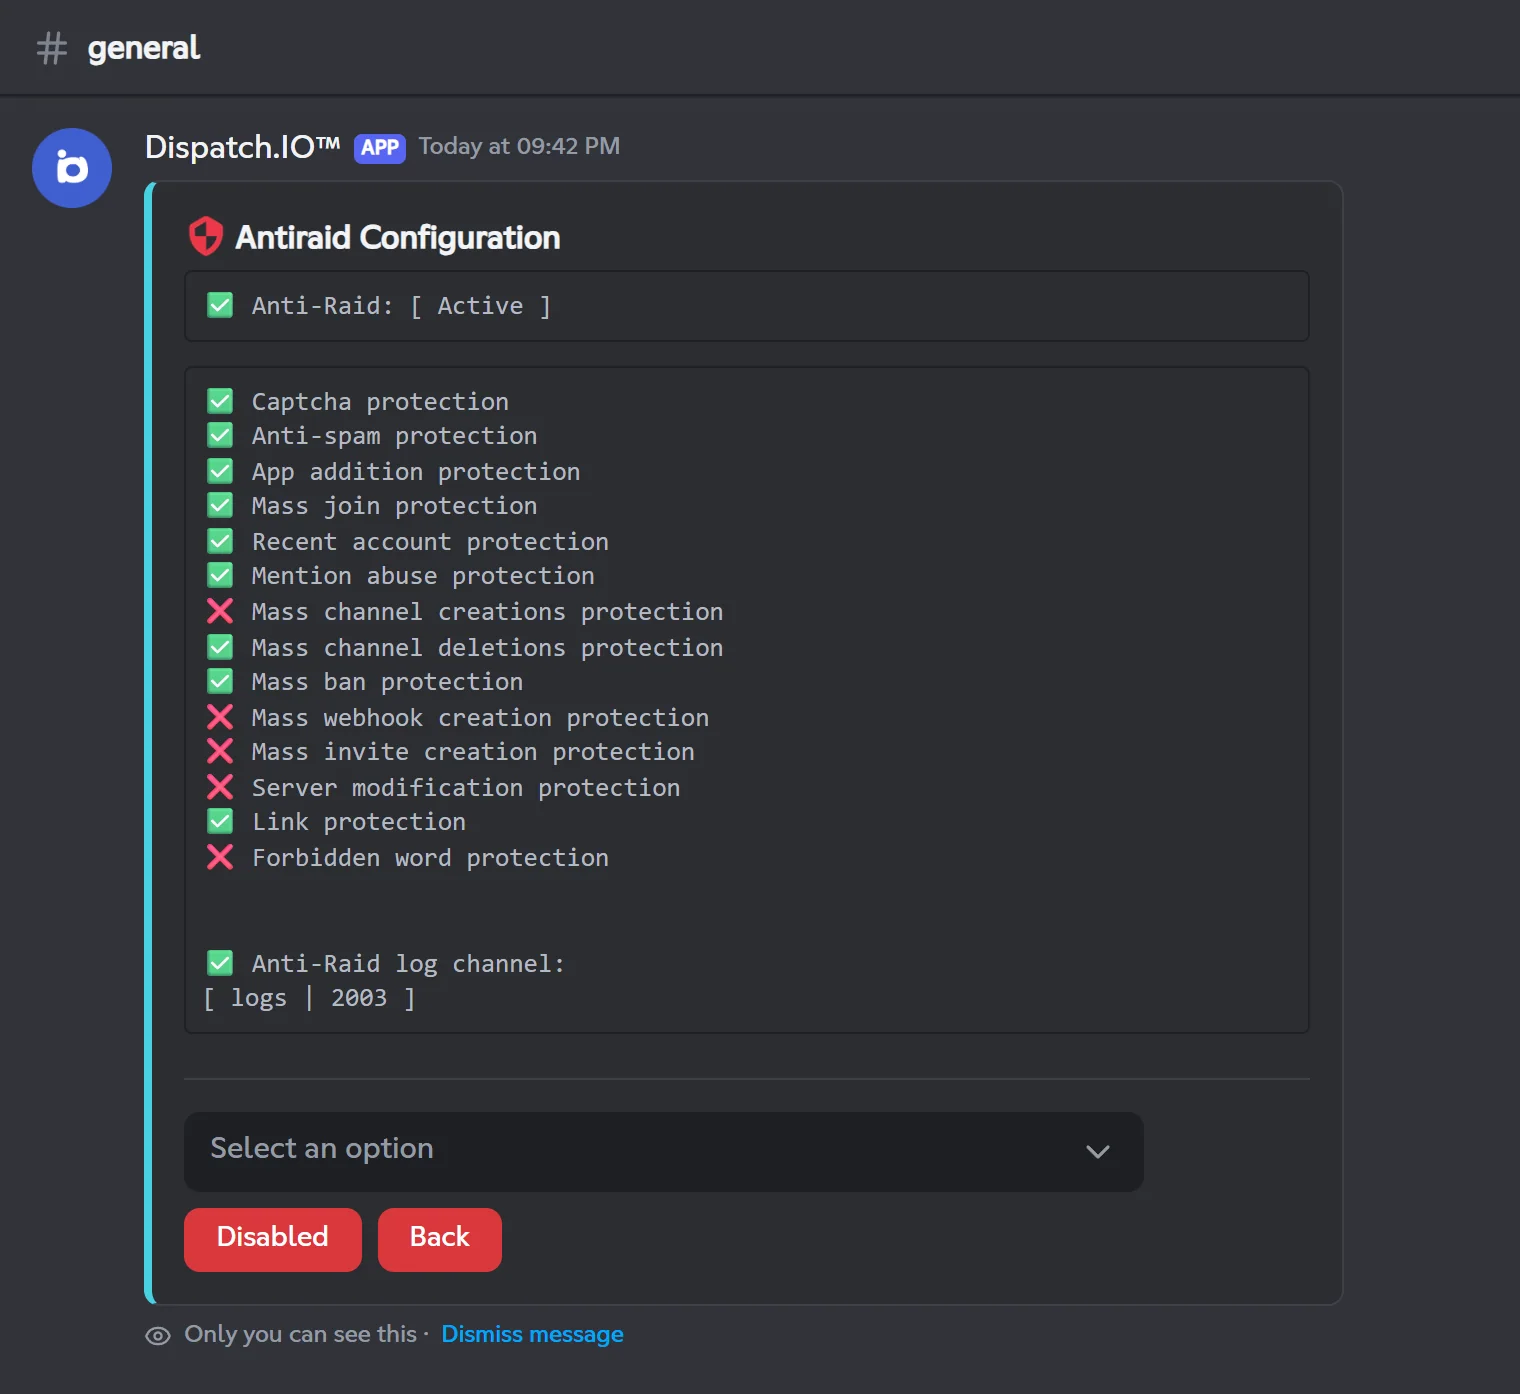Click the green check beside Mass channel deletions protection

[220, 647]
